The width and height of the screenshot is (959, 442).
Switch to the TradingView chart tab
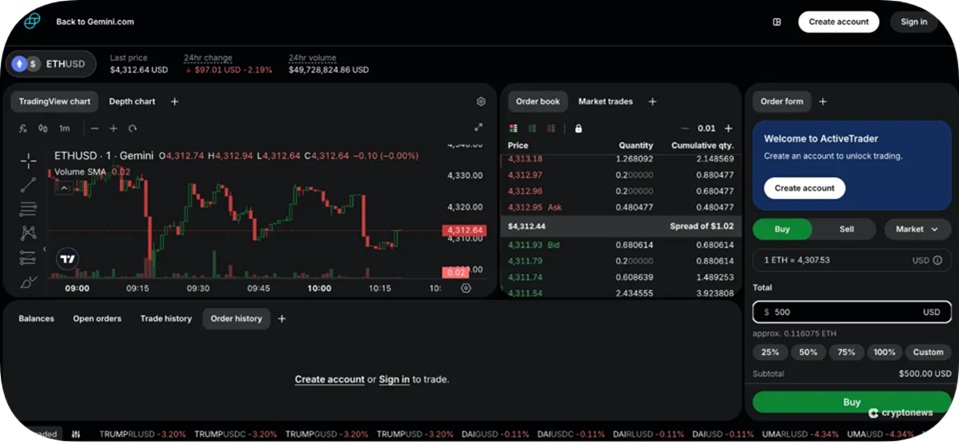[x=54, y=101]
